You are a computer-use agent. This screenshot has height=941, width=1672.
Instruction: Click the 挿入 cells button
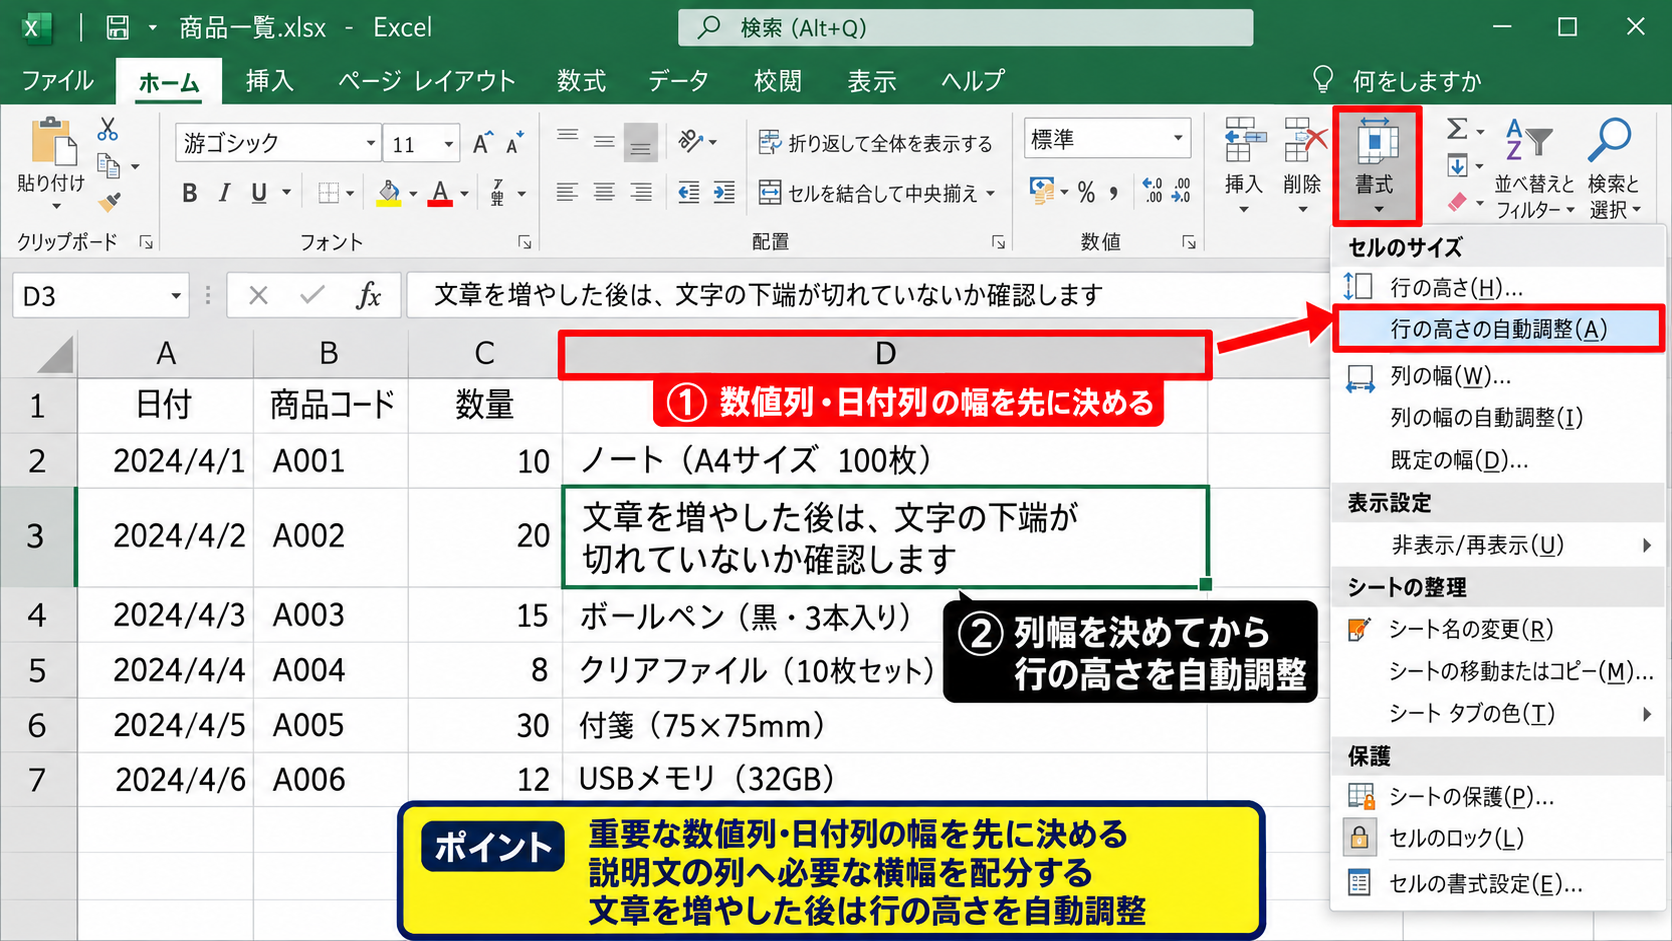[1243, 165]
